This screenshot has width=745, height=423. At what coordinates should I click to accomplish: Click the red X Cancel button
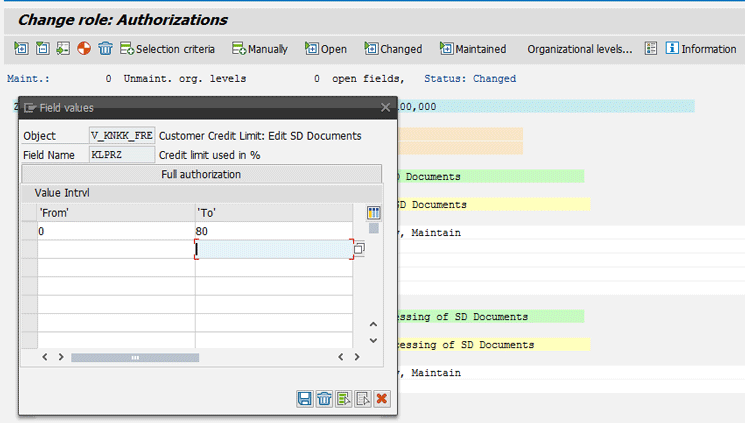click(382, 398)
